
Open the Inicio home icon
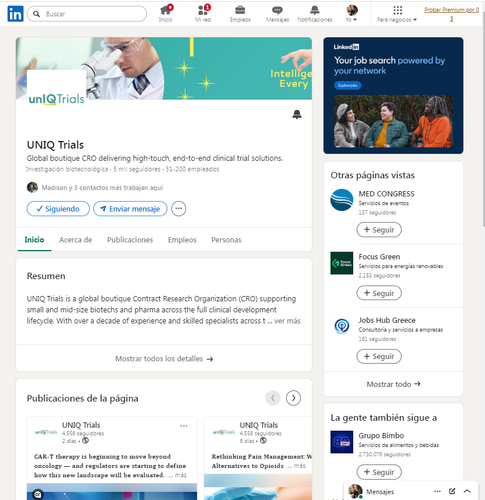166,14
